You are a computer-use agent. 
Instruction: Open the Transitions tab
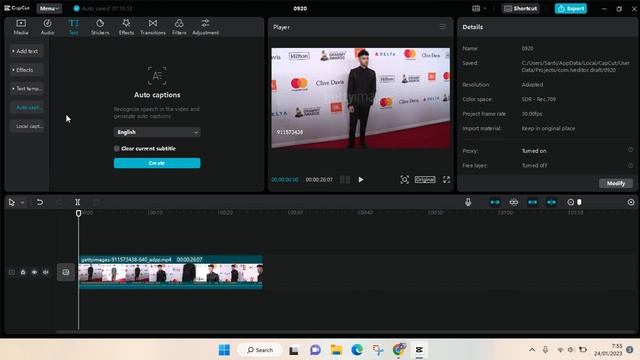pos(153,27)
